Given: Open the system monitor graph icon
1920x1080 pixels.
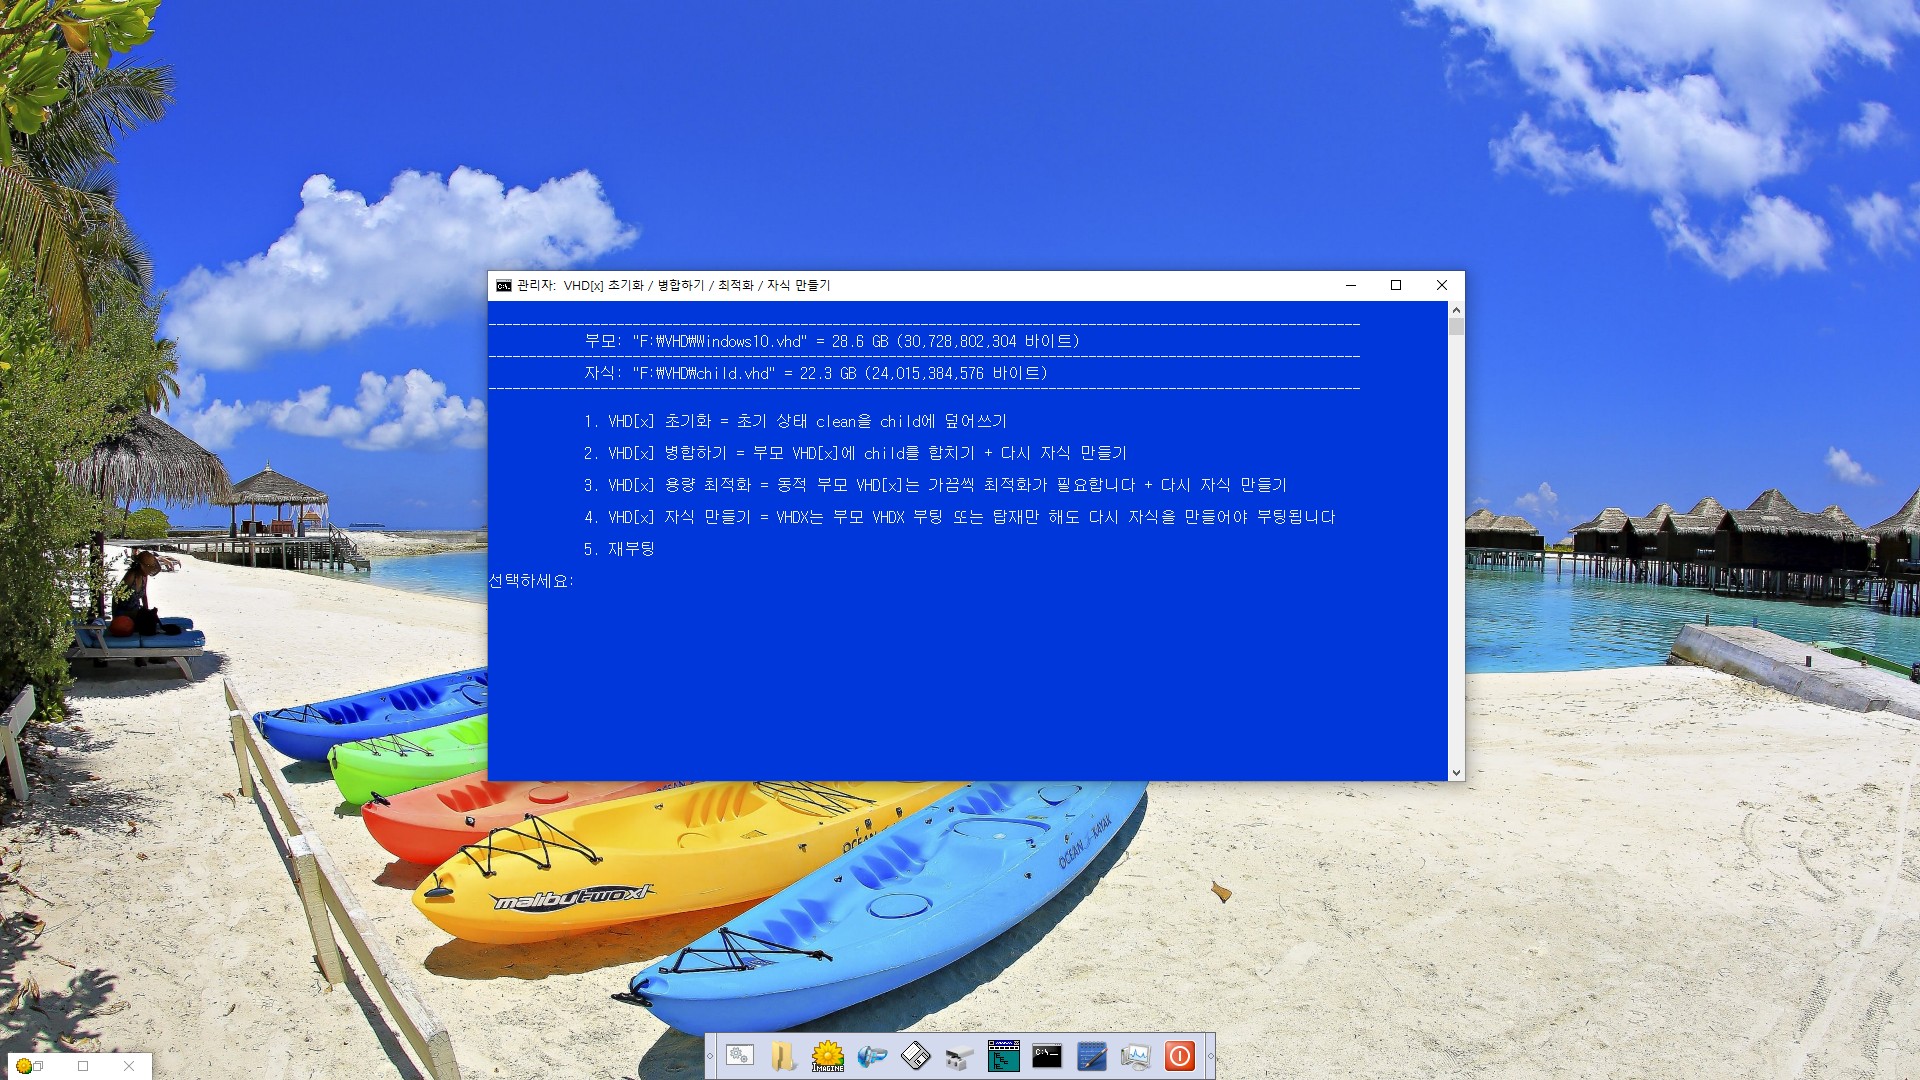Looking at the screenshot, I should coord(1135,1056).
